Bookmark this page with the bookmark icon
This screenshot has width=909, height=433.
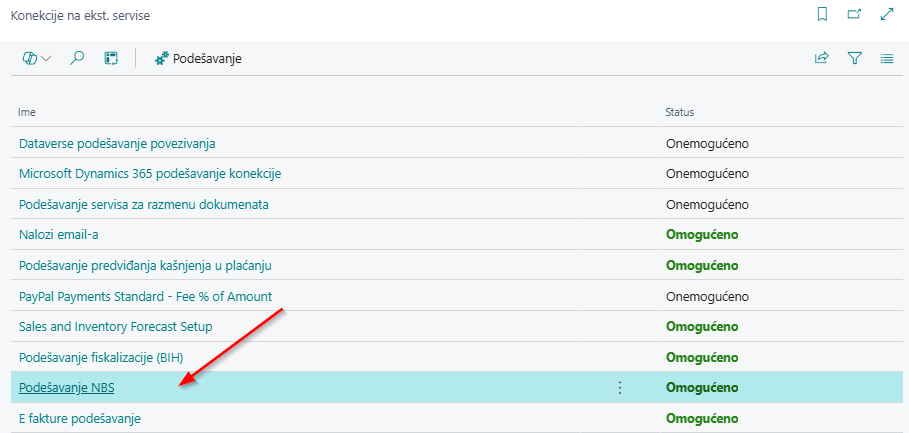(x=822, y=15)
